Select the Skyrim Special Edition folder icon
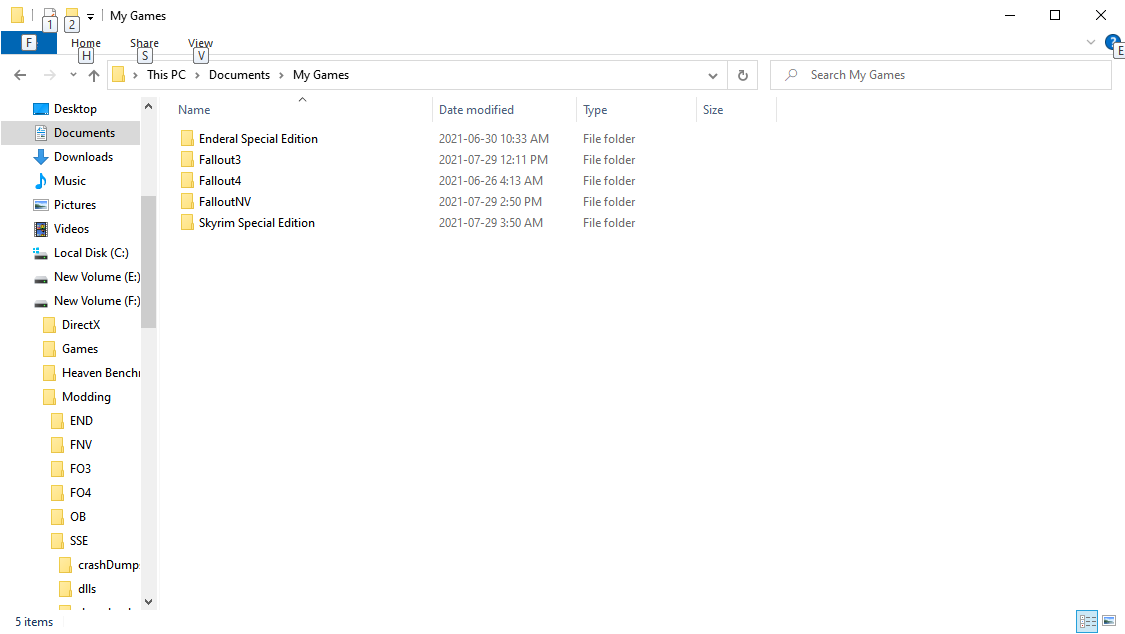 pos(187,222)
